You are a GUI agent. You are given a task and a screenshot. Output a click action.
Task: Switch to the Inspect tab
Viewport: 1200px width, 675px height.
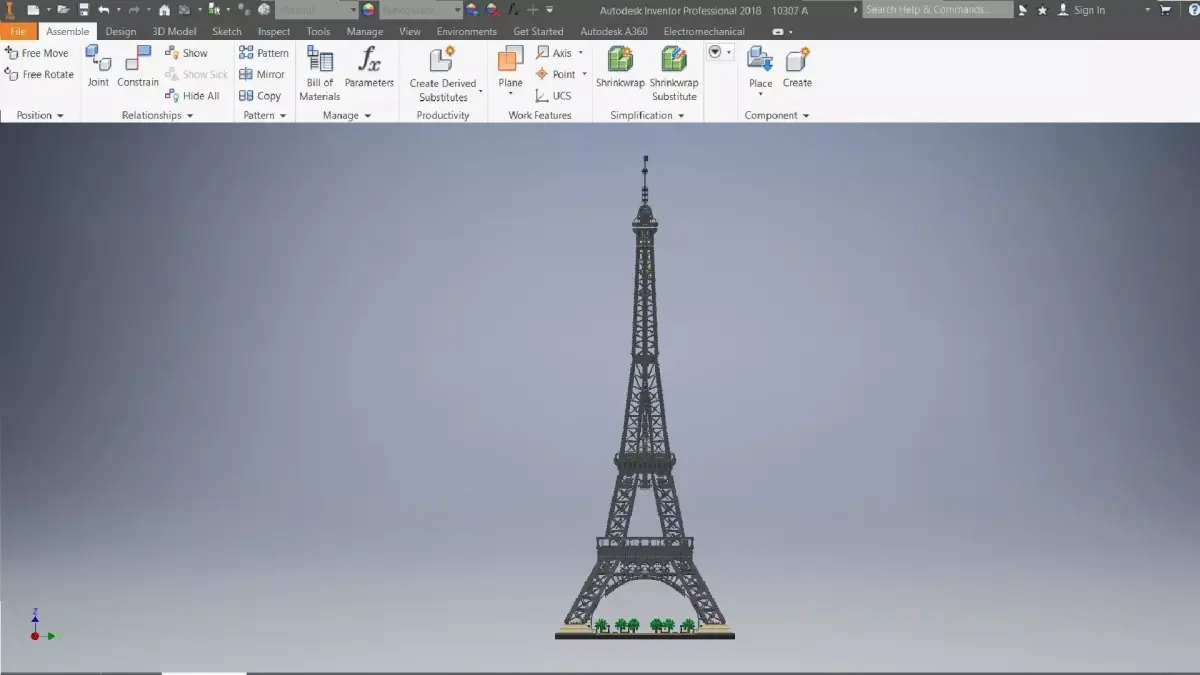[274, 31]
